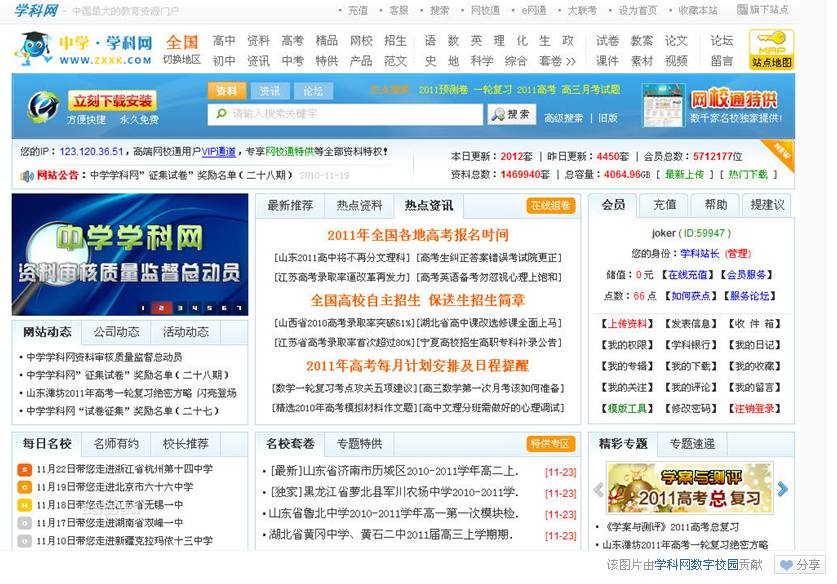Image resolution: width=837 pixels, height=584 pixels.
Task: Open the 全国 切换地区 region switcher
Action: point(182,50)
